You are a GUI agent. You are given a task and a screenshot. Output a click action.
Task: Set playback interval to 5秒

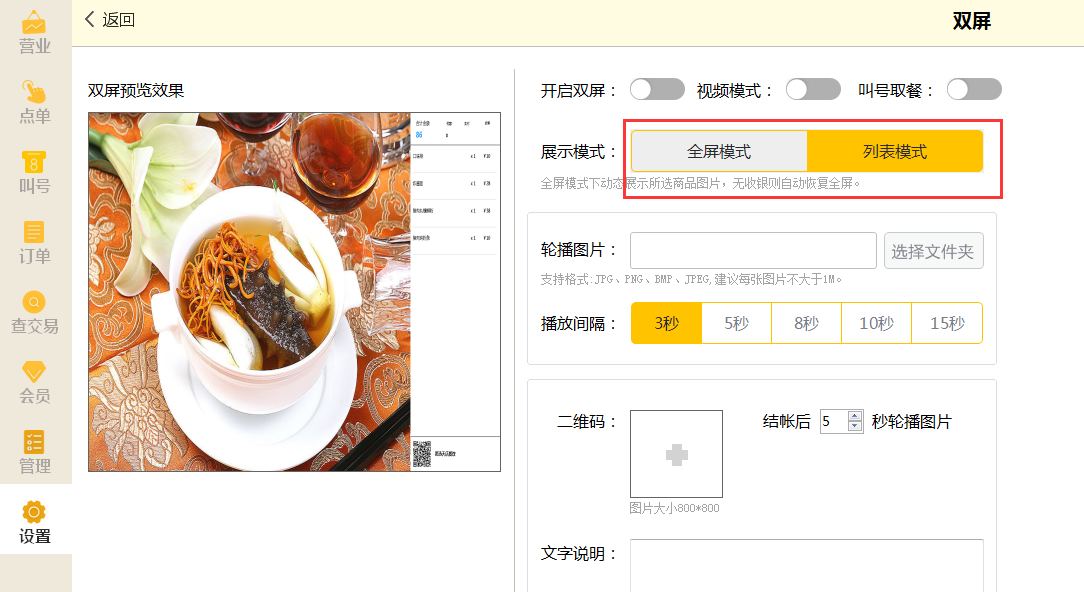pos(736,324)
